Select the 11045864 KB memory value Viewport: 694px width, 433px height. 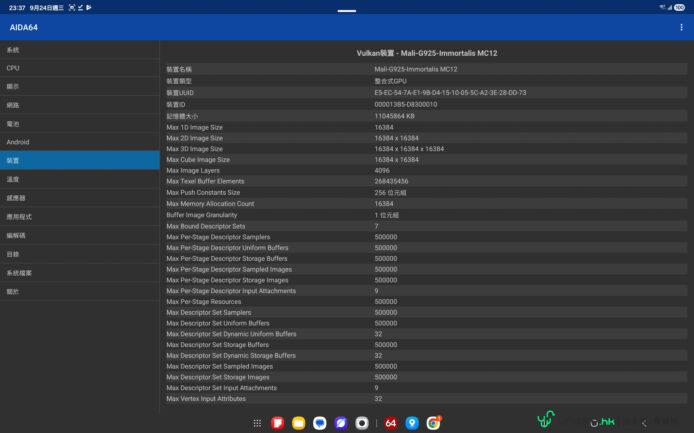(394, 116)
